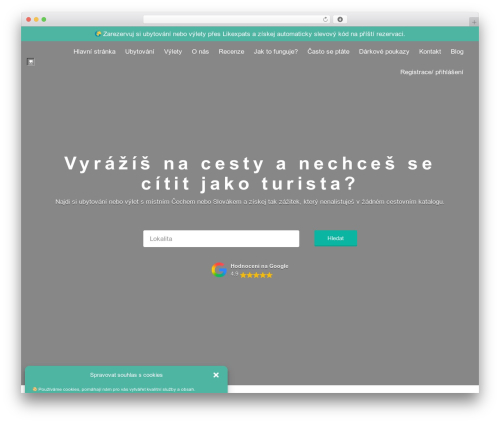Select Recenze in navigation
The image size is (500, 423).
[x=231, y=52]
